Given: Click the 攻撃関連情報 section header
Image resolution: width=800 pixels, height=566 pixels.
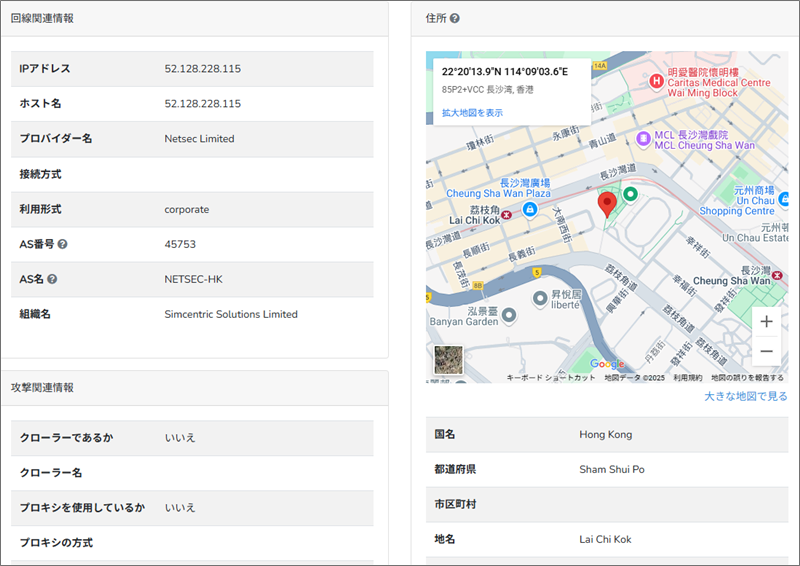Looking at the screenshot, I should point(42,388).
